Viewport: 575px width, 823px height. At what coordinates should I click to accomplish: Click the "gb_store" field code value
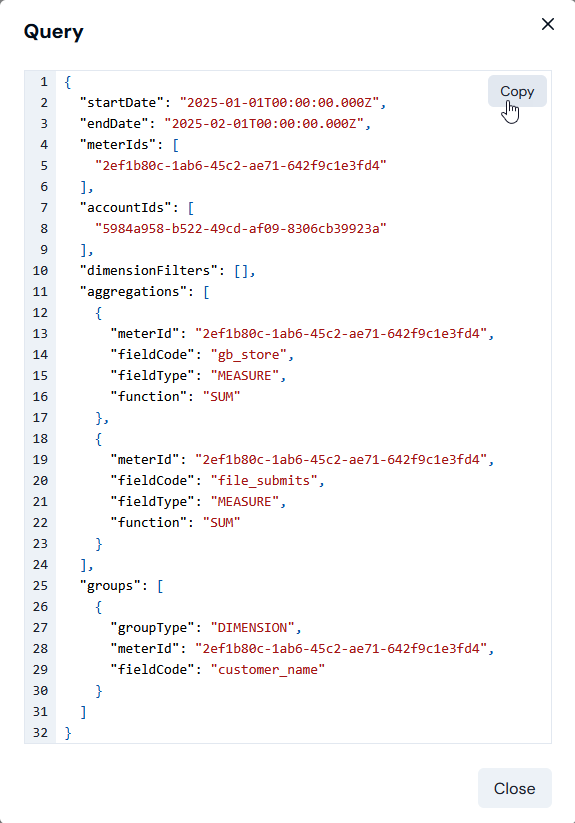tap(249, 355)
